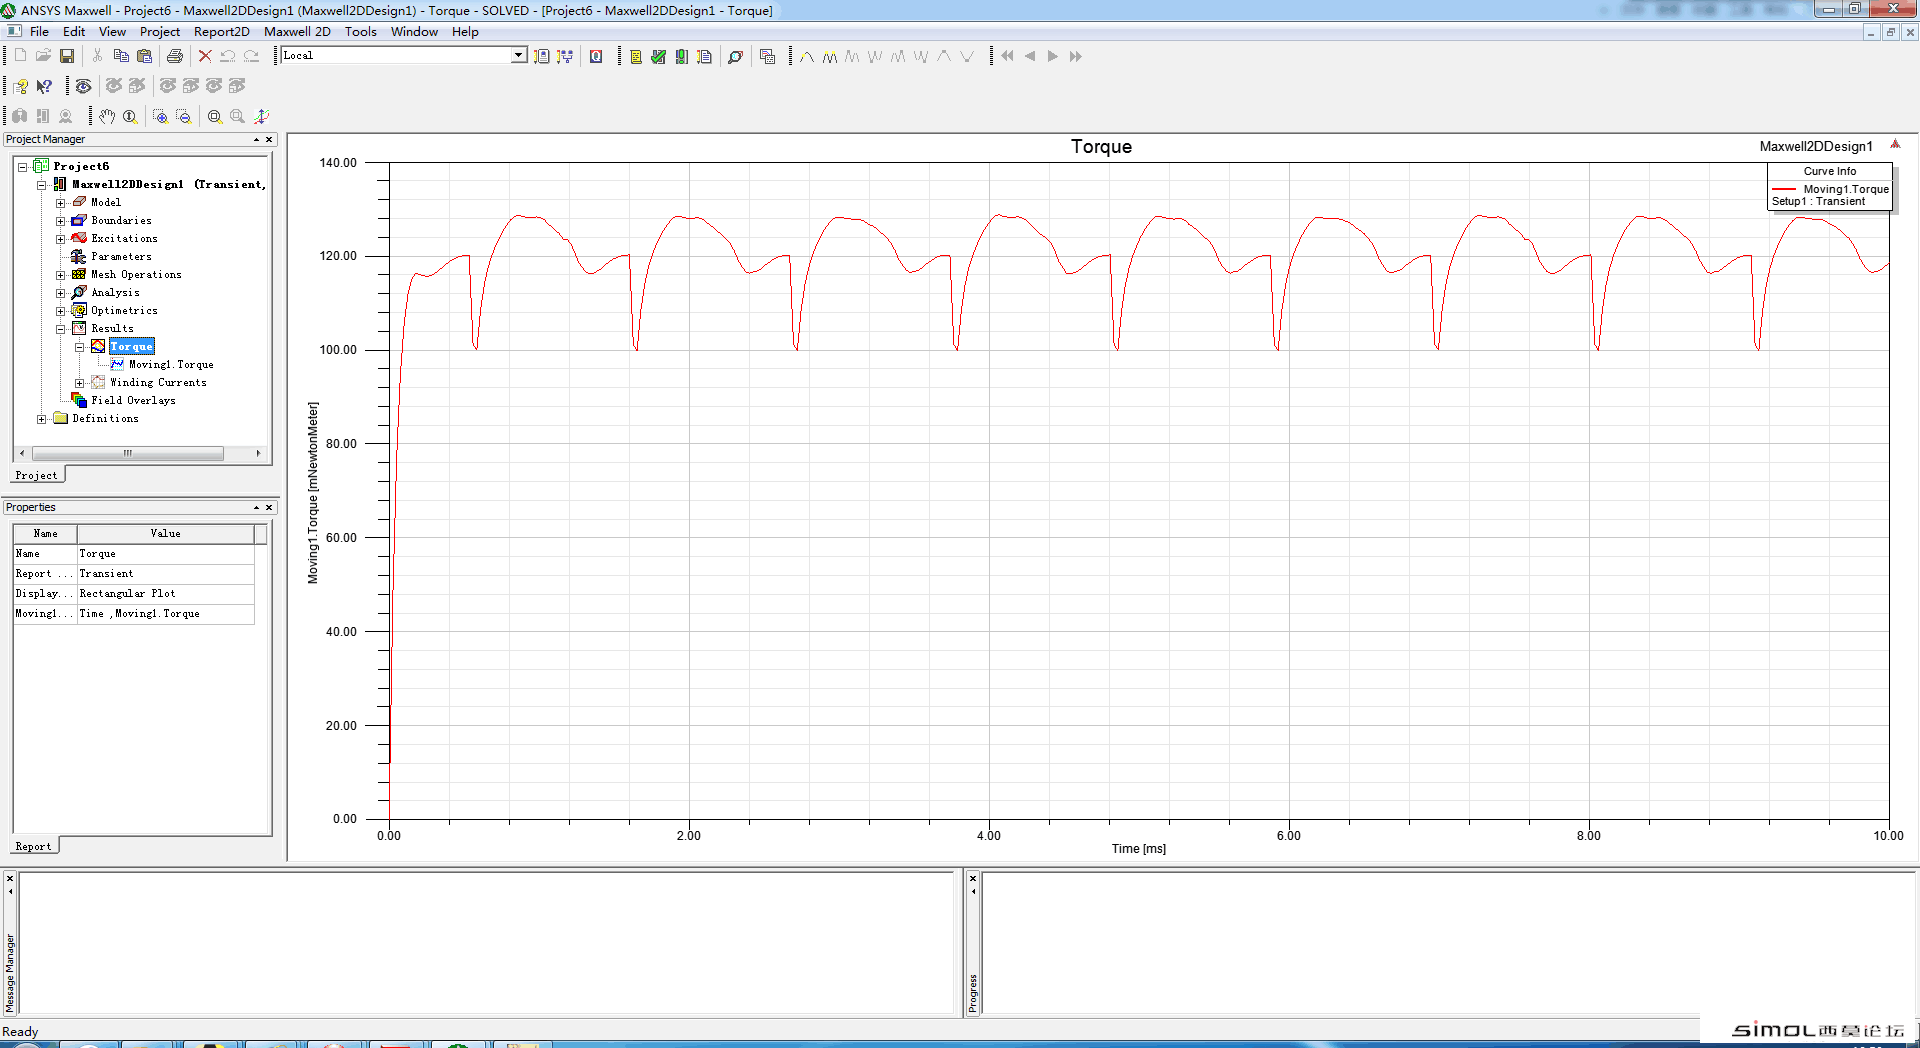Open the Maxwell 2D menu

tap(297, 32)
